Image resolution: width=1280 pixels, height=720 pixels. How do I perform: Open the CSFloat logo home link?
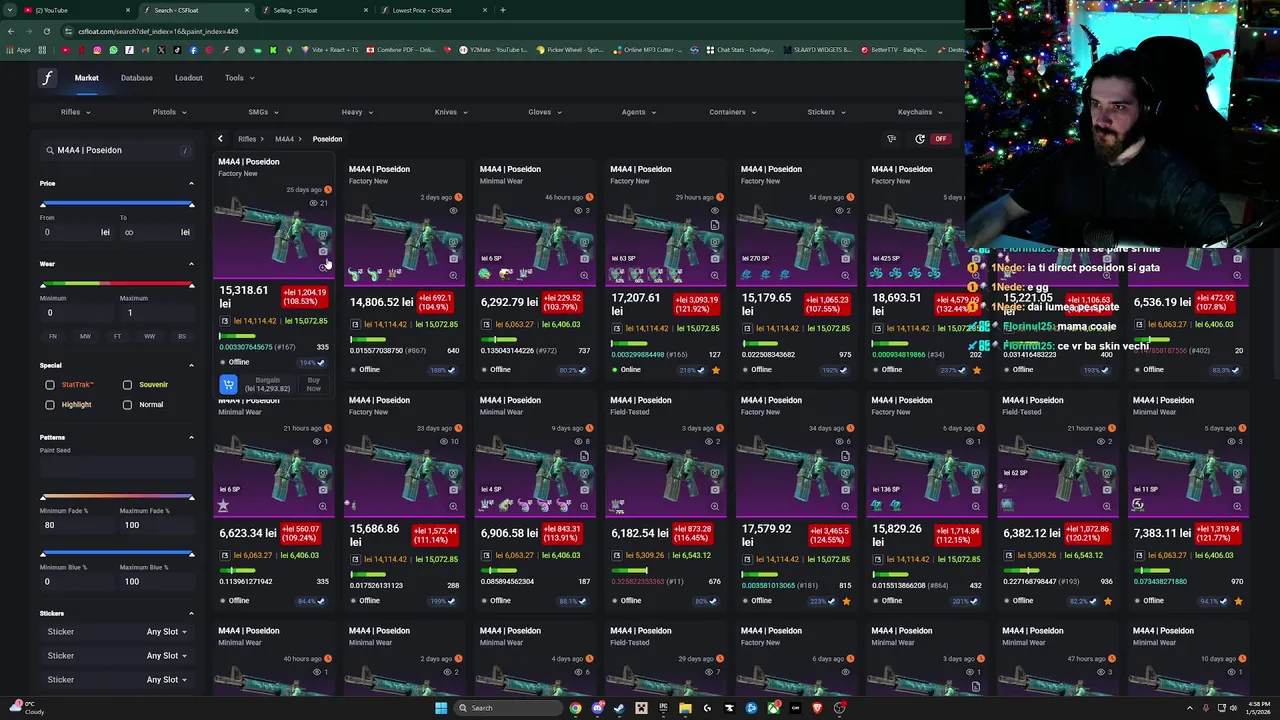pos(47,78)
